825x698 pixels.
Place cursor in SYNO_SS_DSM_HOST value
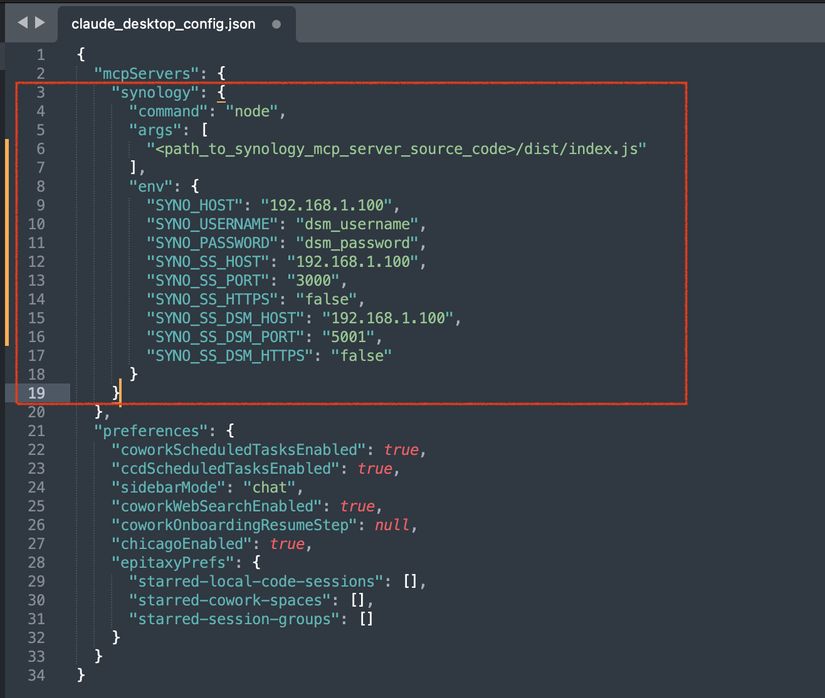click(388, 318)
